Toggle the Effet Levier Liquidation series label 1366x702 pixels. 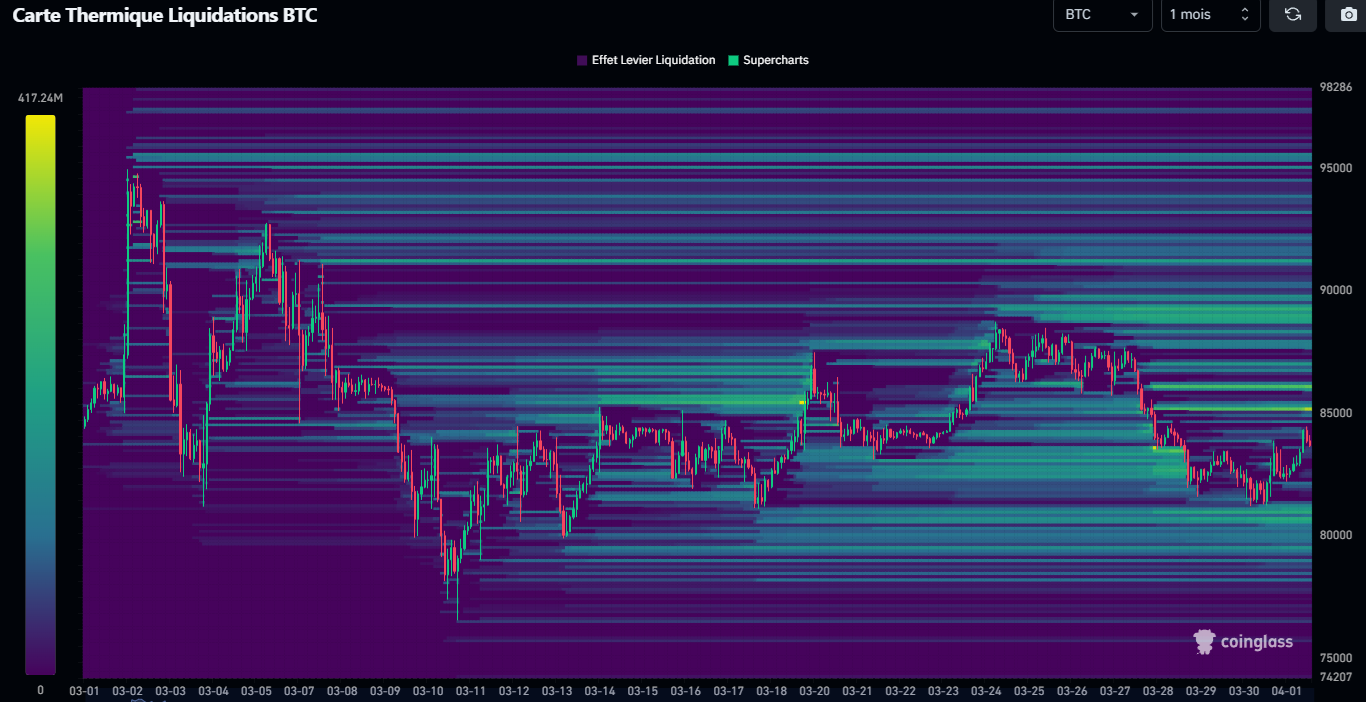click(653, 61)
